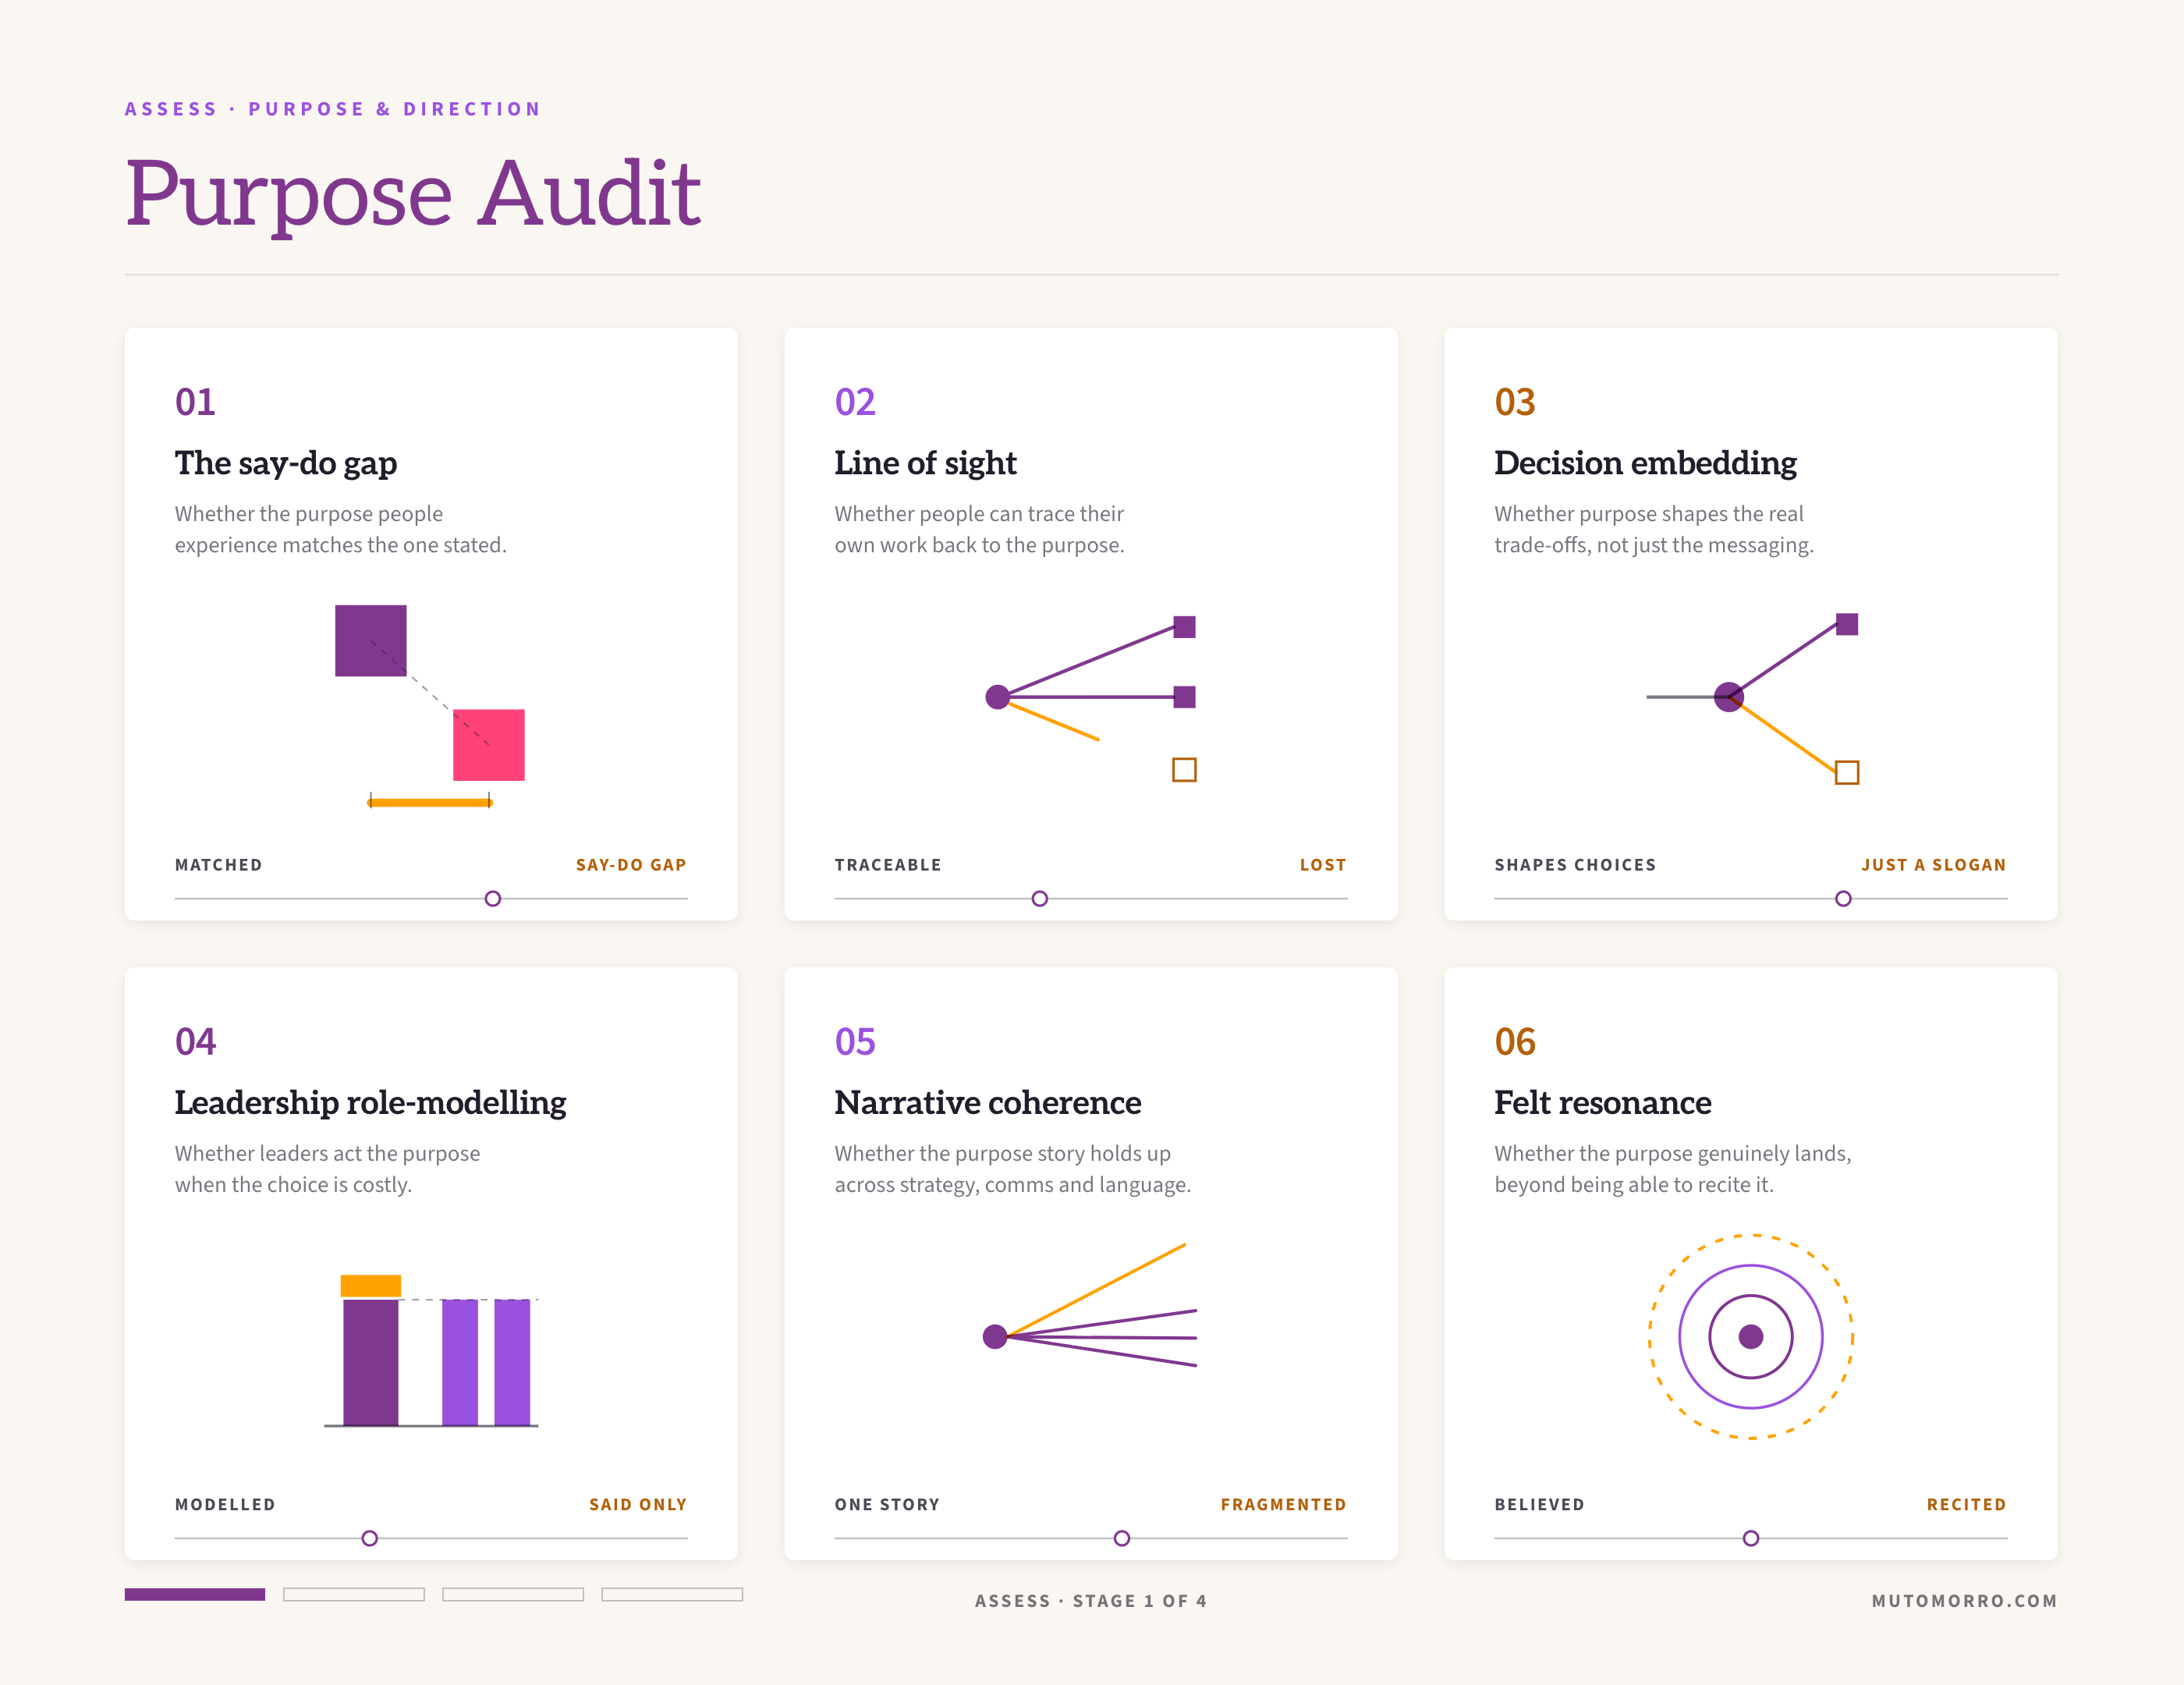Viewport: 2184px width, 1685px height.
Task: Click the description starting 'Whether the purpose people'
Action: (x=341, y=529)
